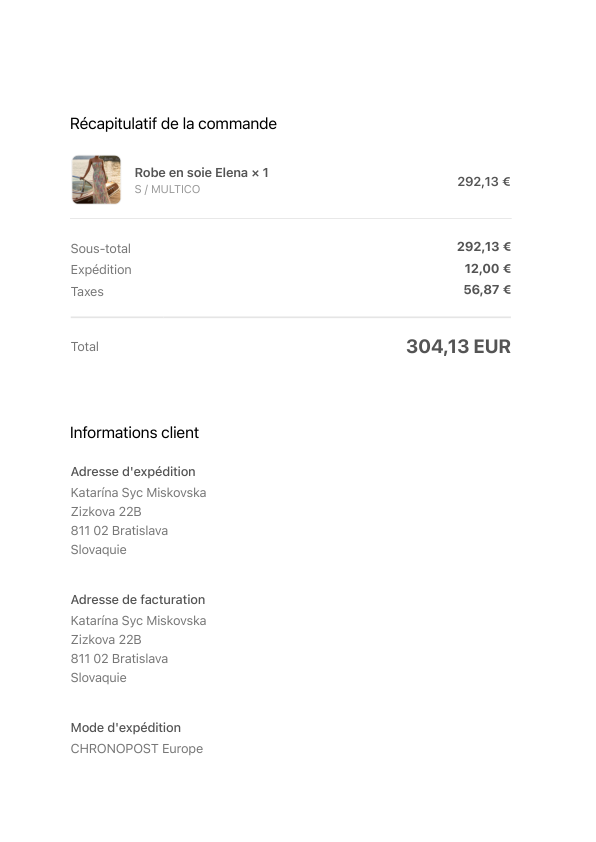Viewport: 596px width, 842px height.
Task: Click the shipping address name Katarína Syc Miskovska
Action: pos(139,493)
